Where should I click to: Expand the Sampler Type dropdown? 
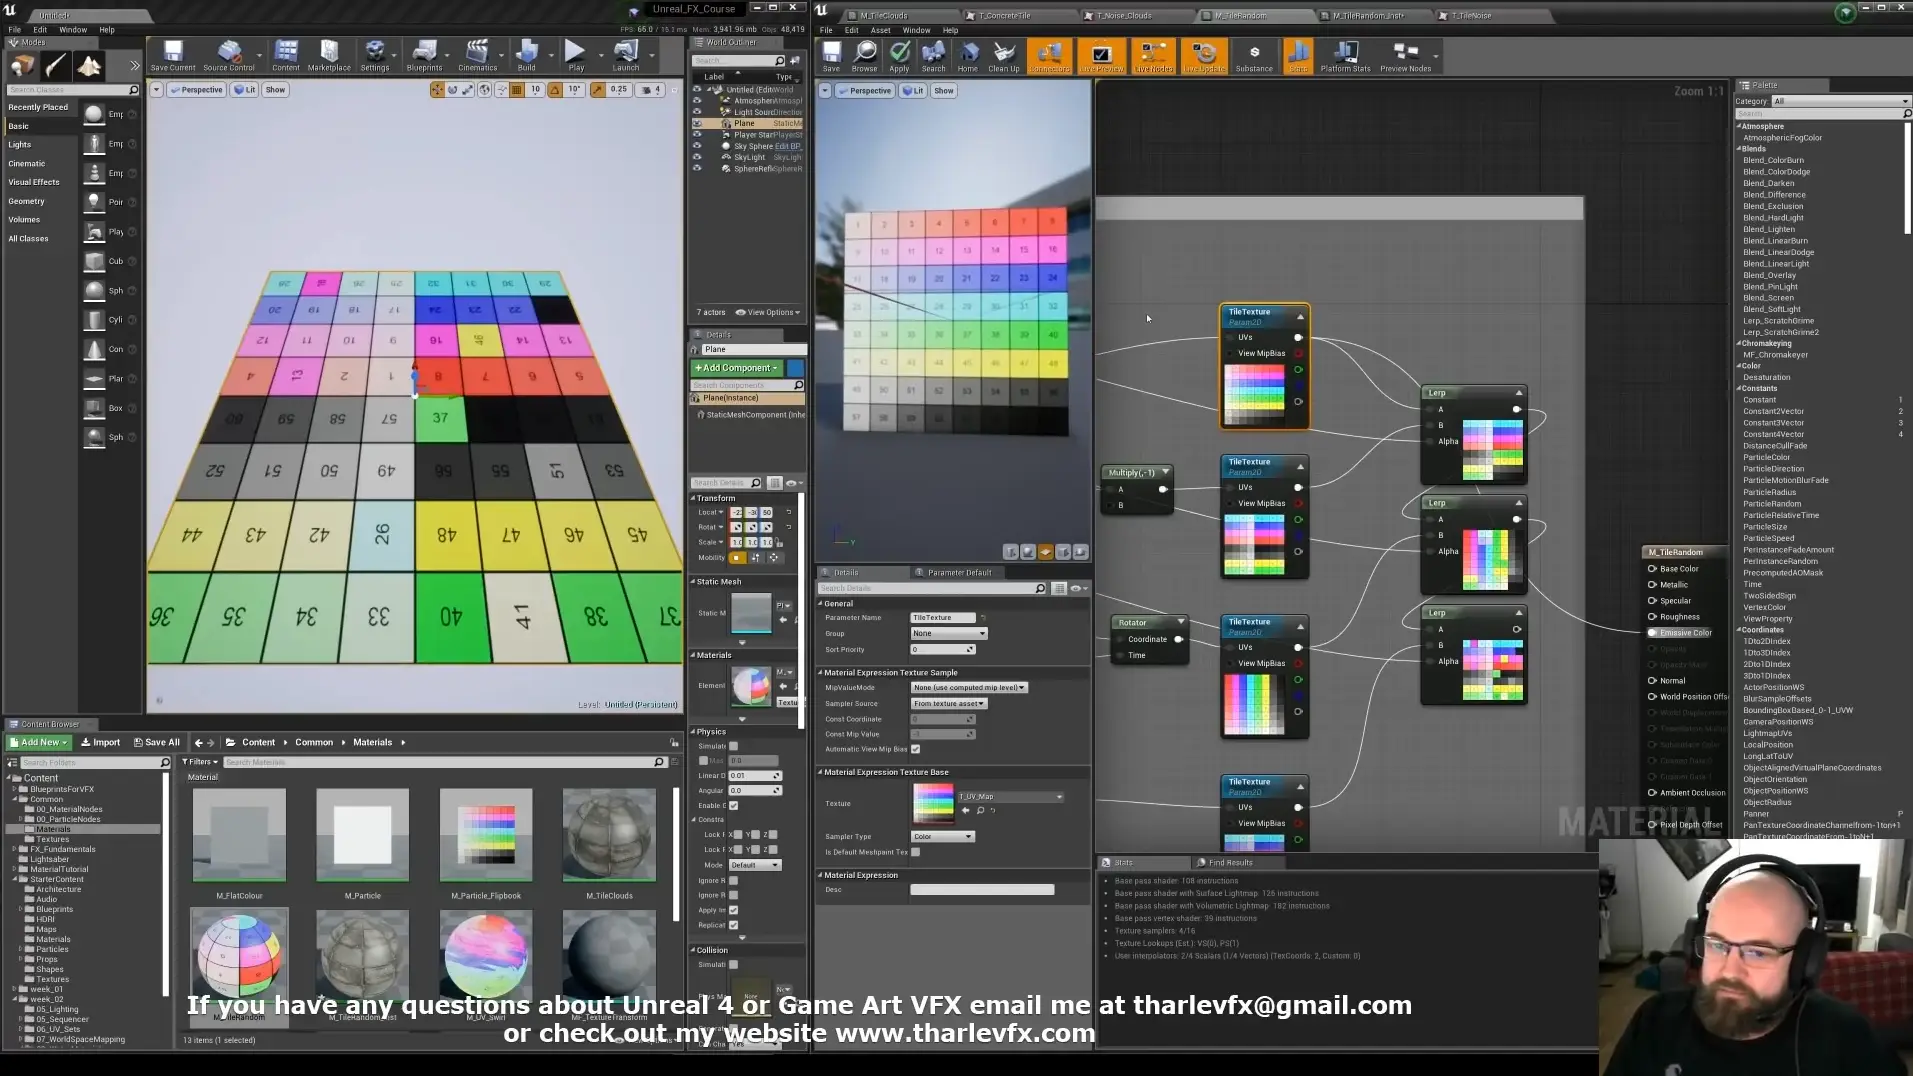(942, 837)
